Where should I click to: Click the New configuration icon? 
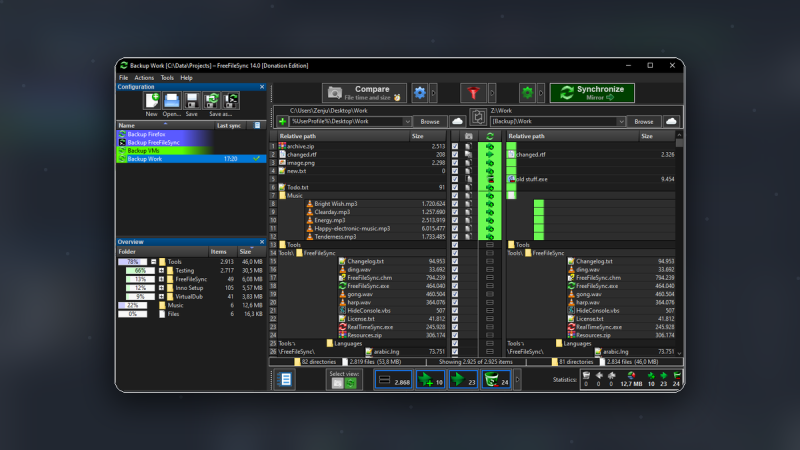coord(152,101)
